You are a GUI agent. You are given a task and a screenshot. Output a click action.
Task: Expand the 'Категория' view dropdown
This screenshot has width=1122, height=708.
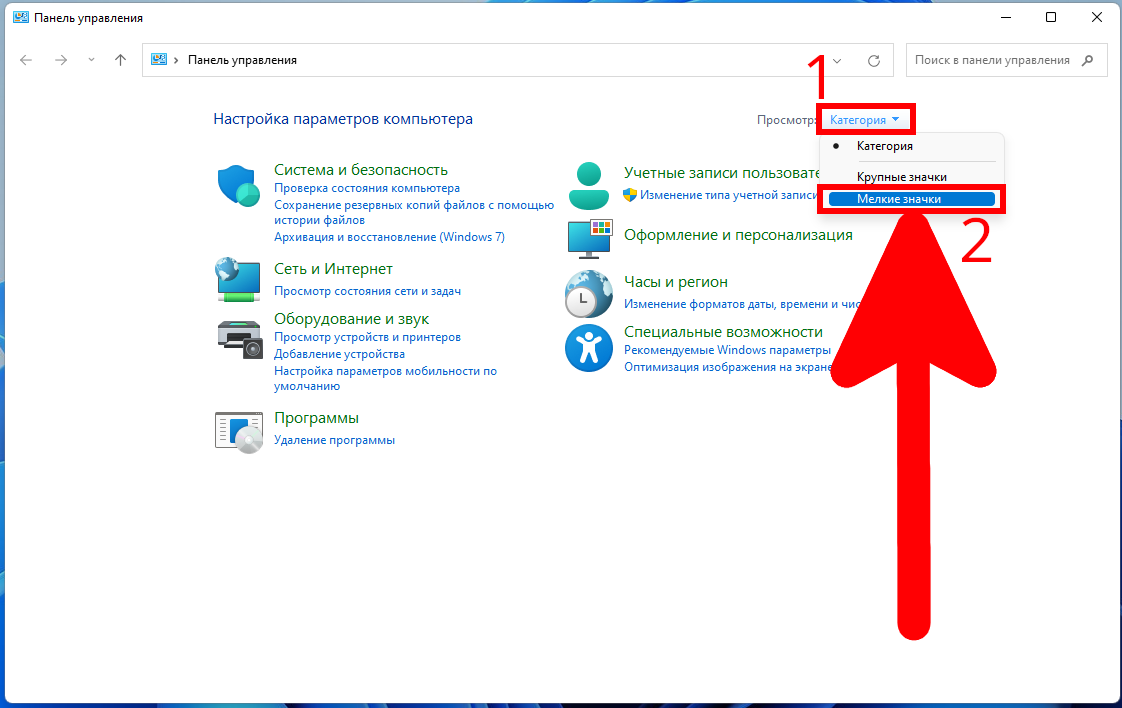click(865, 120)
